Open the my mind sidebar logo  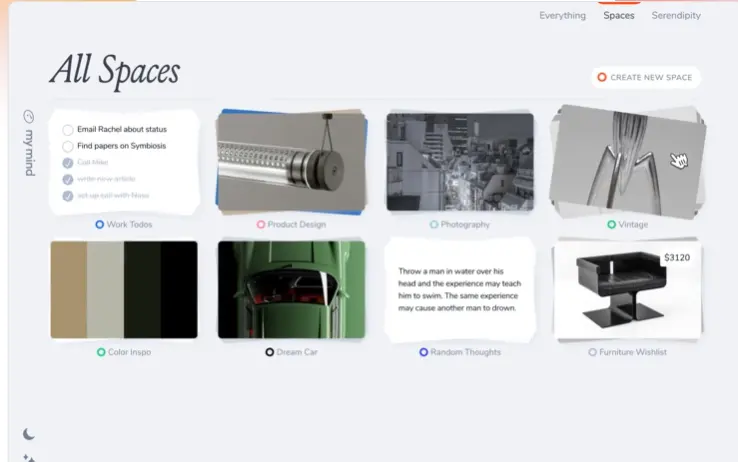[x=29, y=143]
